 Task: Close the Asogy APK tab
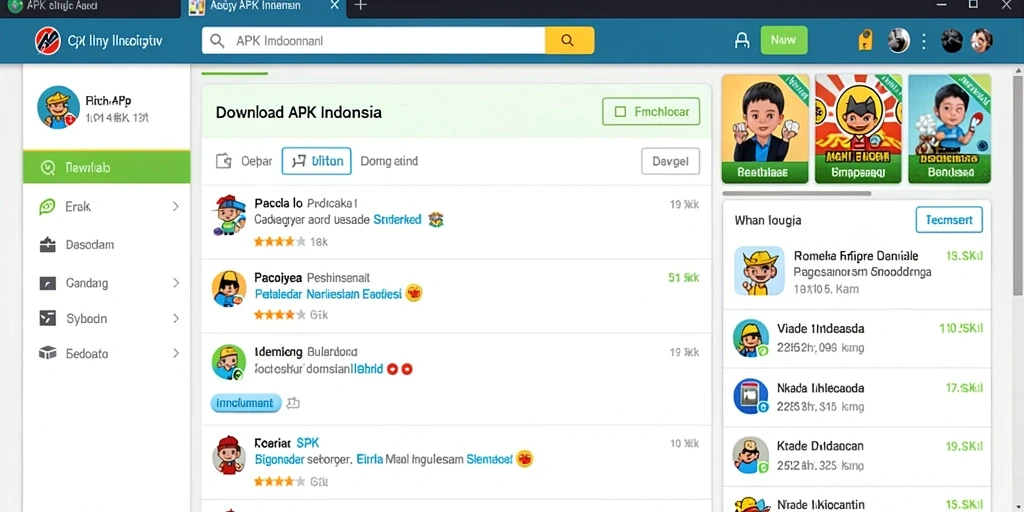tap(334, 5)
